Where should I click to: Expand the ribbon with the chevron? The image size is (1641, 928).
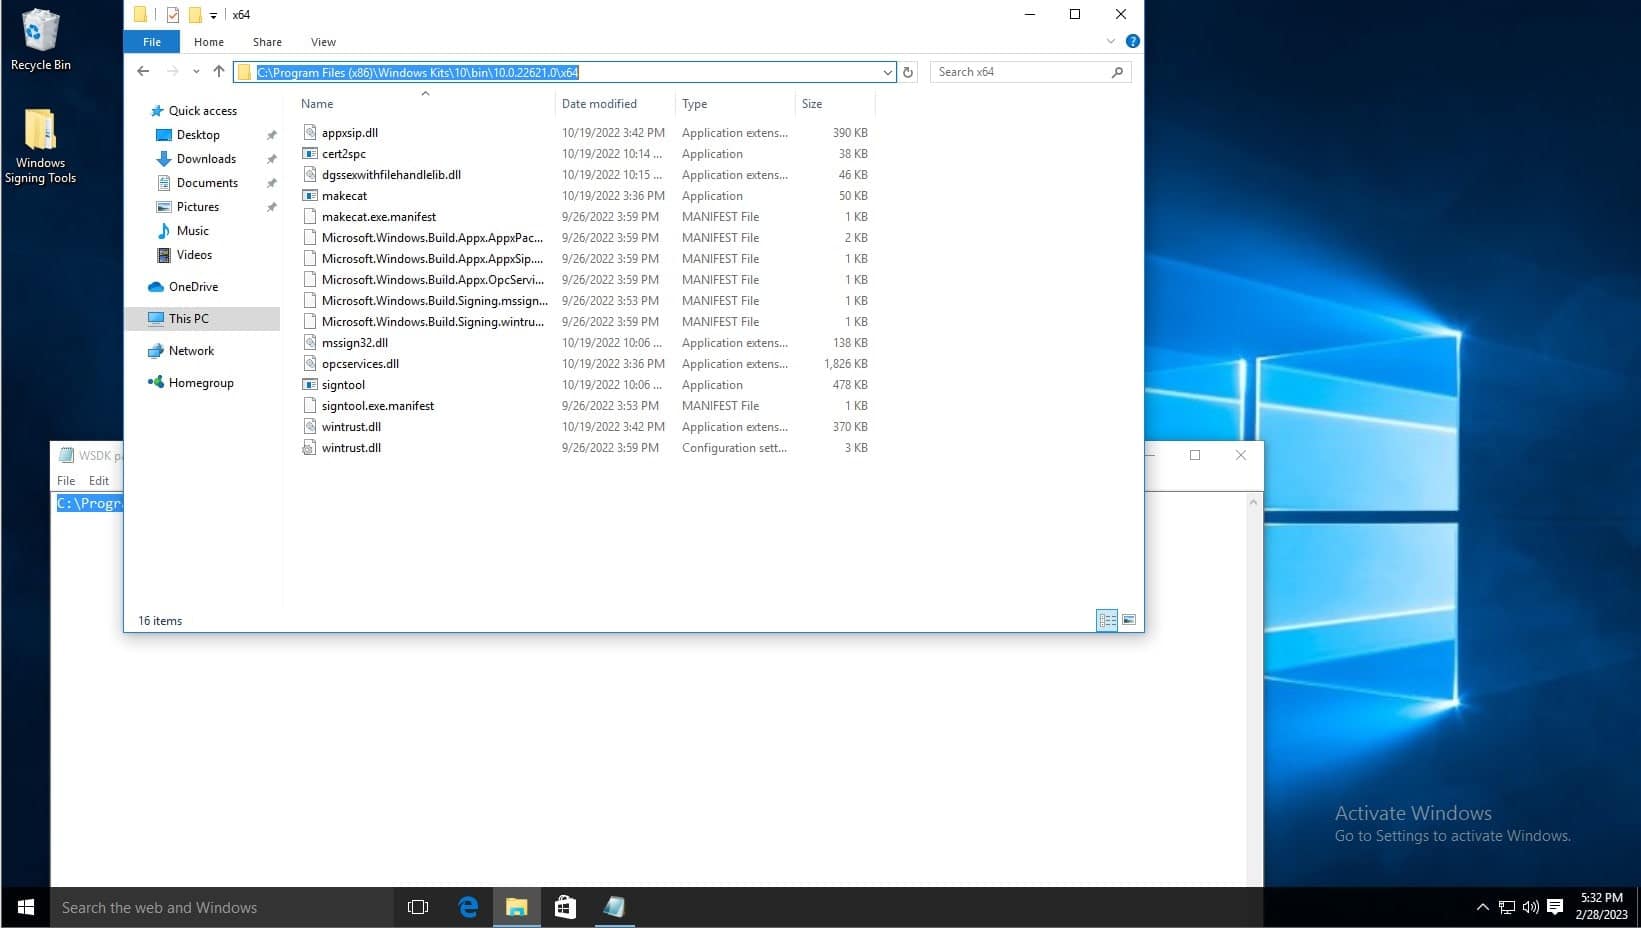1110,41
